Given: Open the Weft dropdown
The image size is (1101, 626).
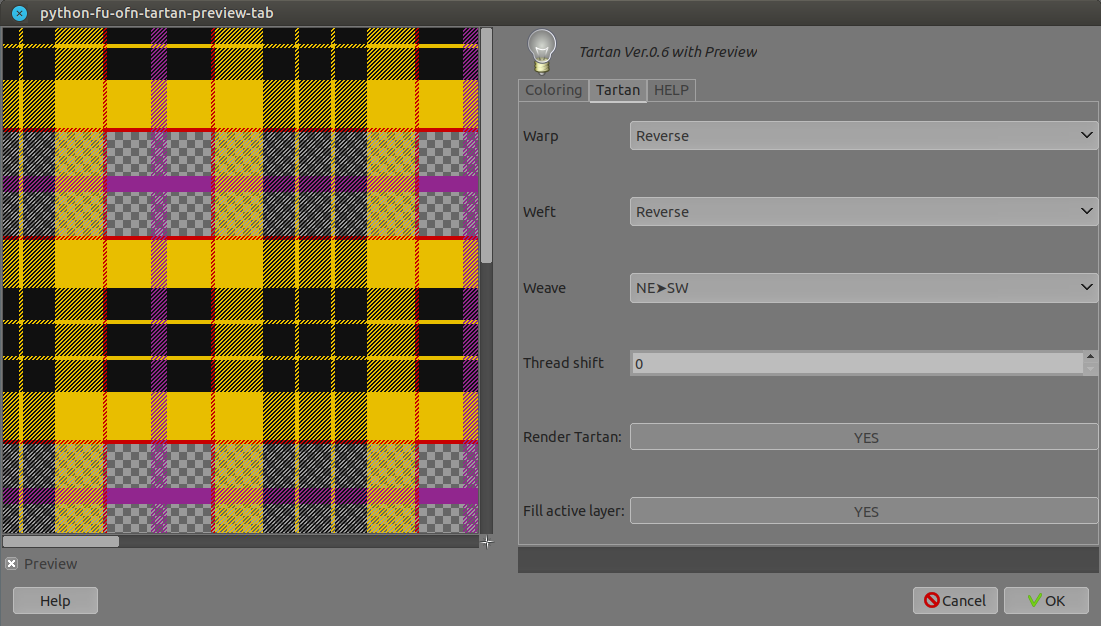Looking at the screenshot, I should [x=864, y=211].
